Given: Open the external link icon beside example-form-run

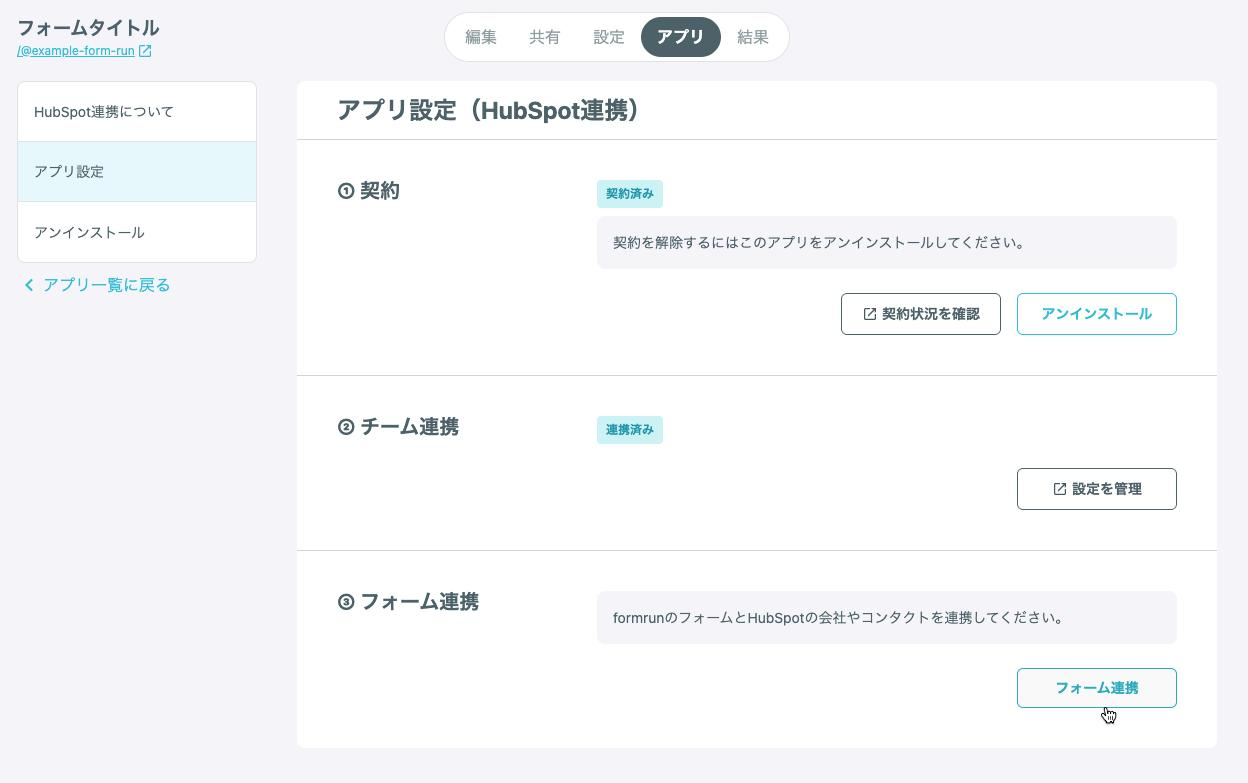Looking at the screenshot, I should point(145,51).
